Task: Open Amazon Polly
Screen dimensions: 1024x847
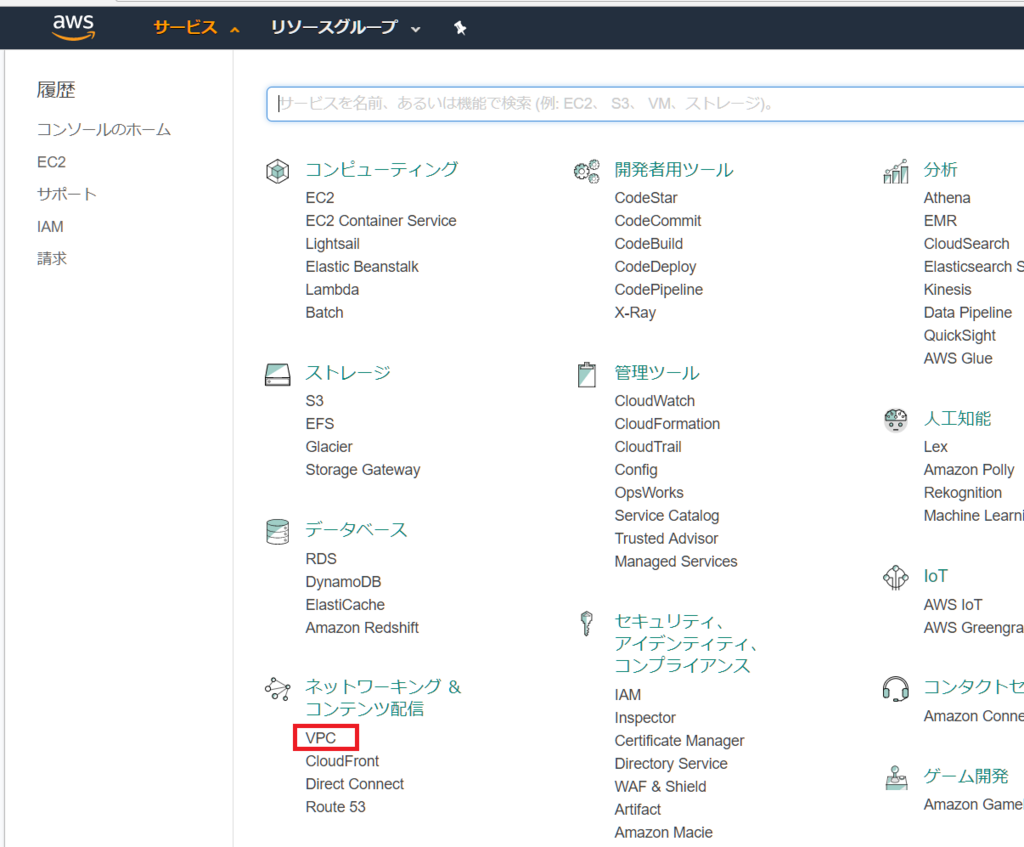Action: click(x=968, y=470)
